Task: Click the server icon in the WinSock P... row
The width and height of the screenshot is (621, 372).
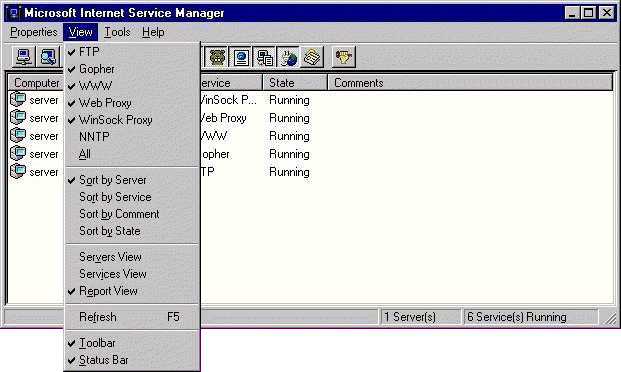Action: coord(18,99)
